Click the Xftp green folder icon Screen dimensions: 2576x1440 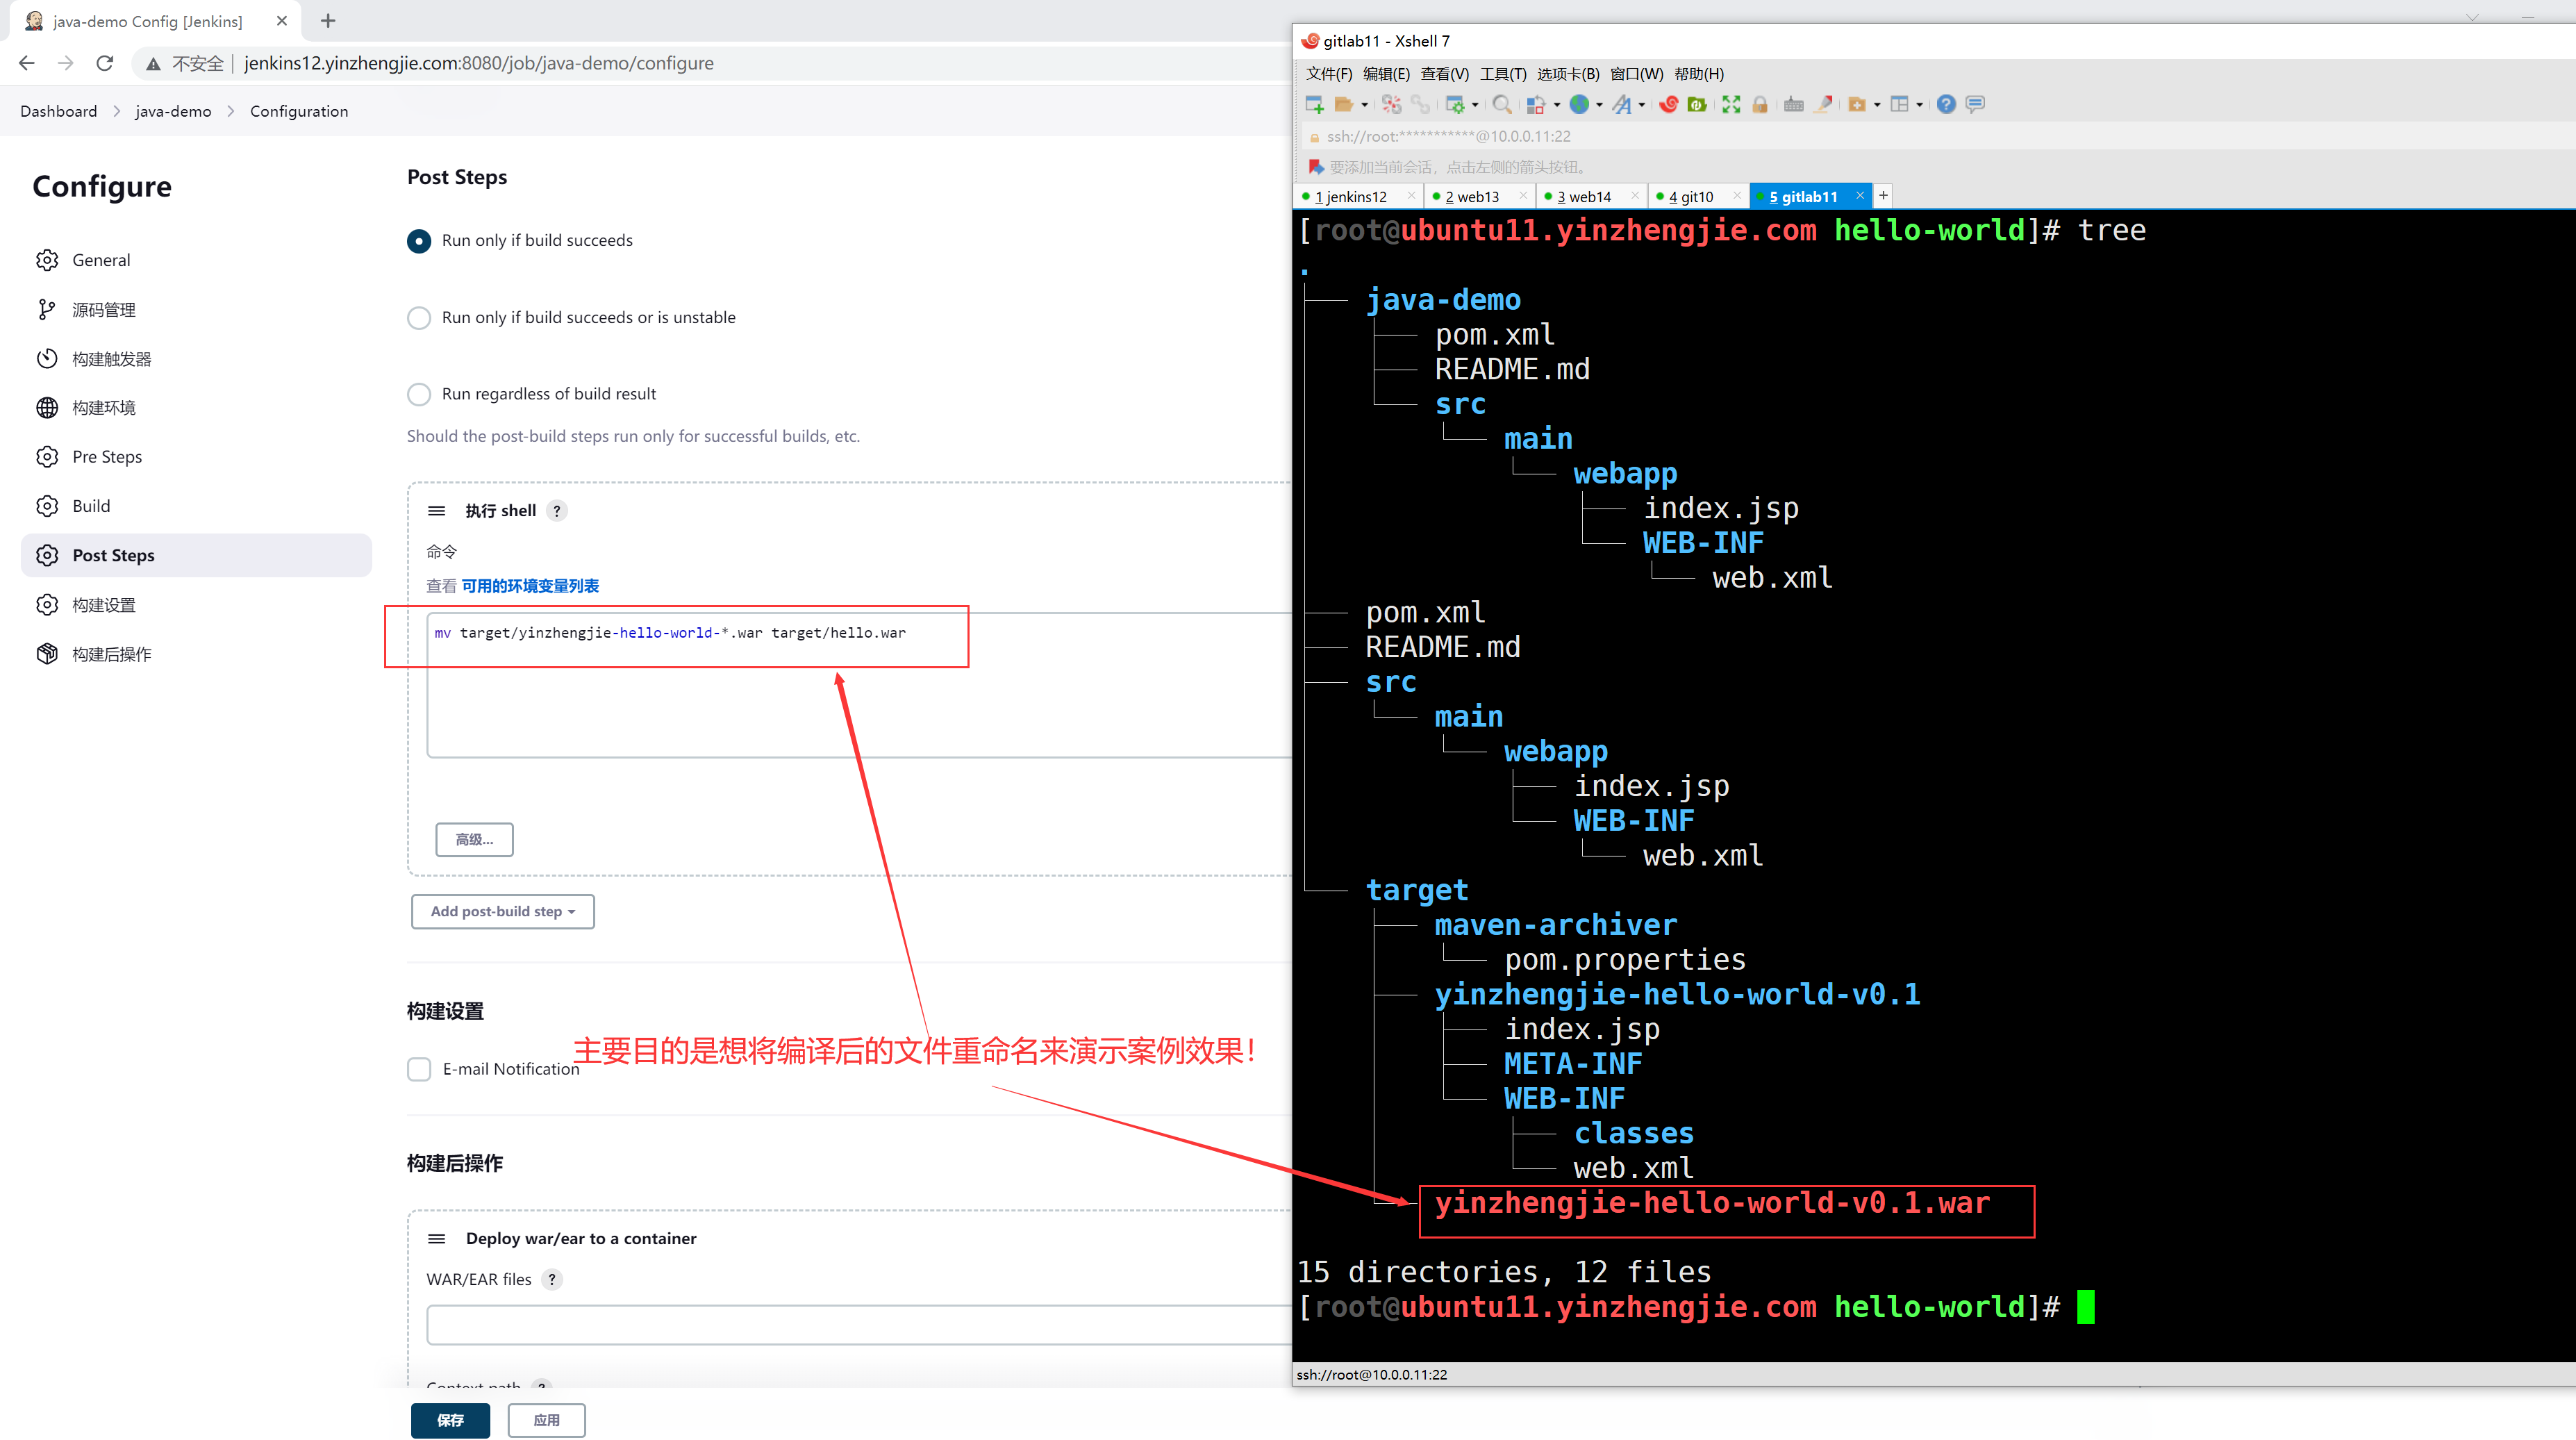(x=1697, y=104)
